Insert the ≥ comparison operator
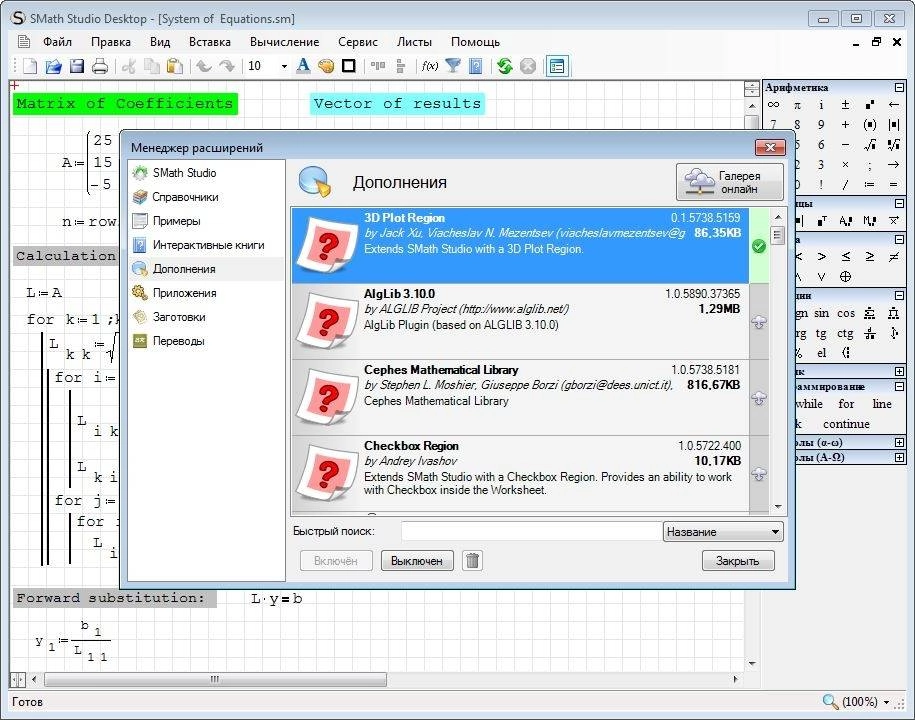The height and width of the screenshot is (720, 915). pos(869,257)
